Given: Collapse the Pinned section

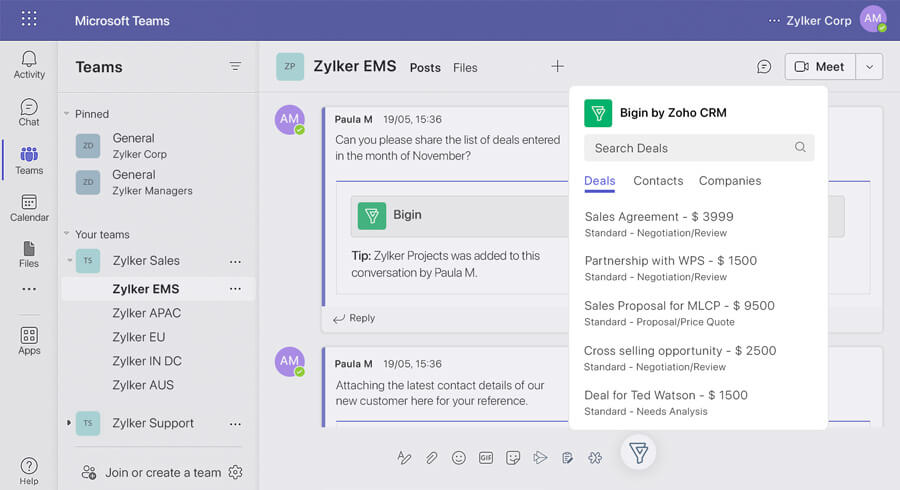Looking at the screenshot, I should click(67, 114).
